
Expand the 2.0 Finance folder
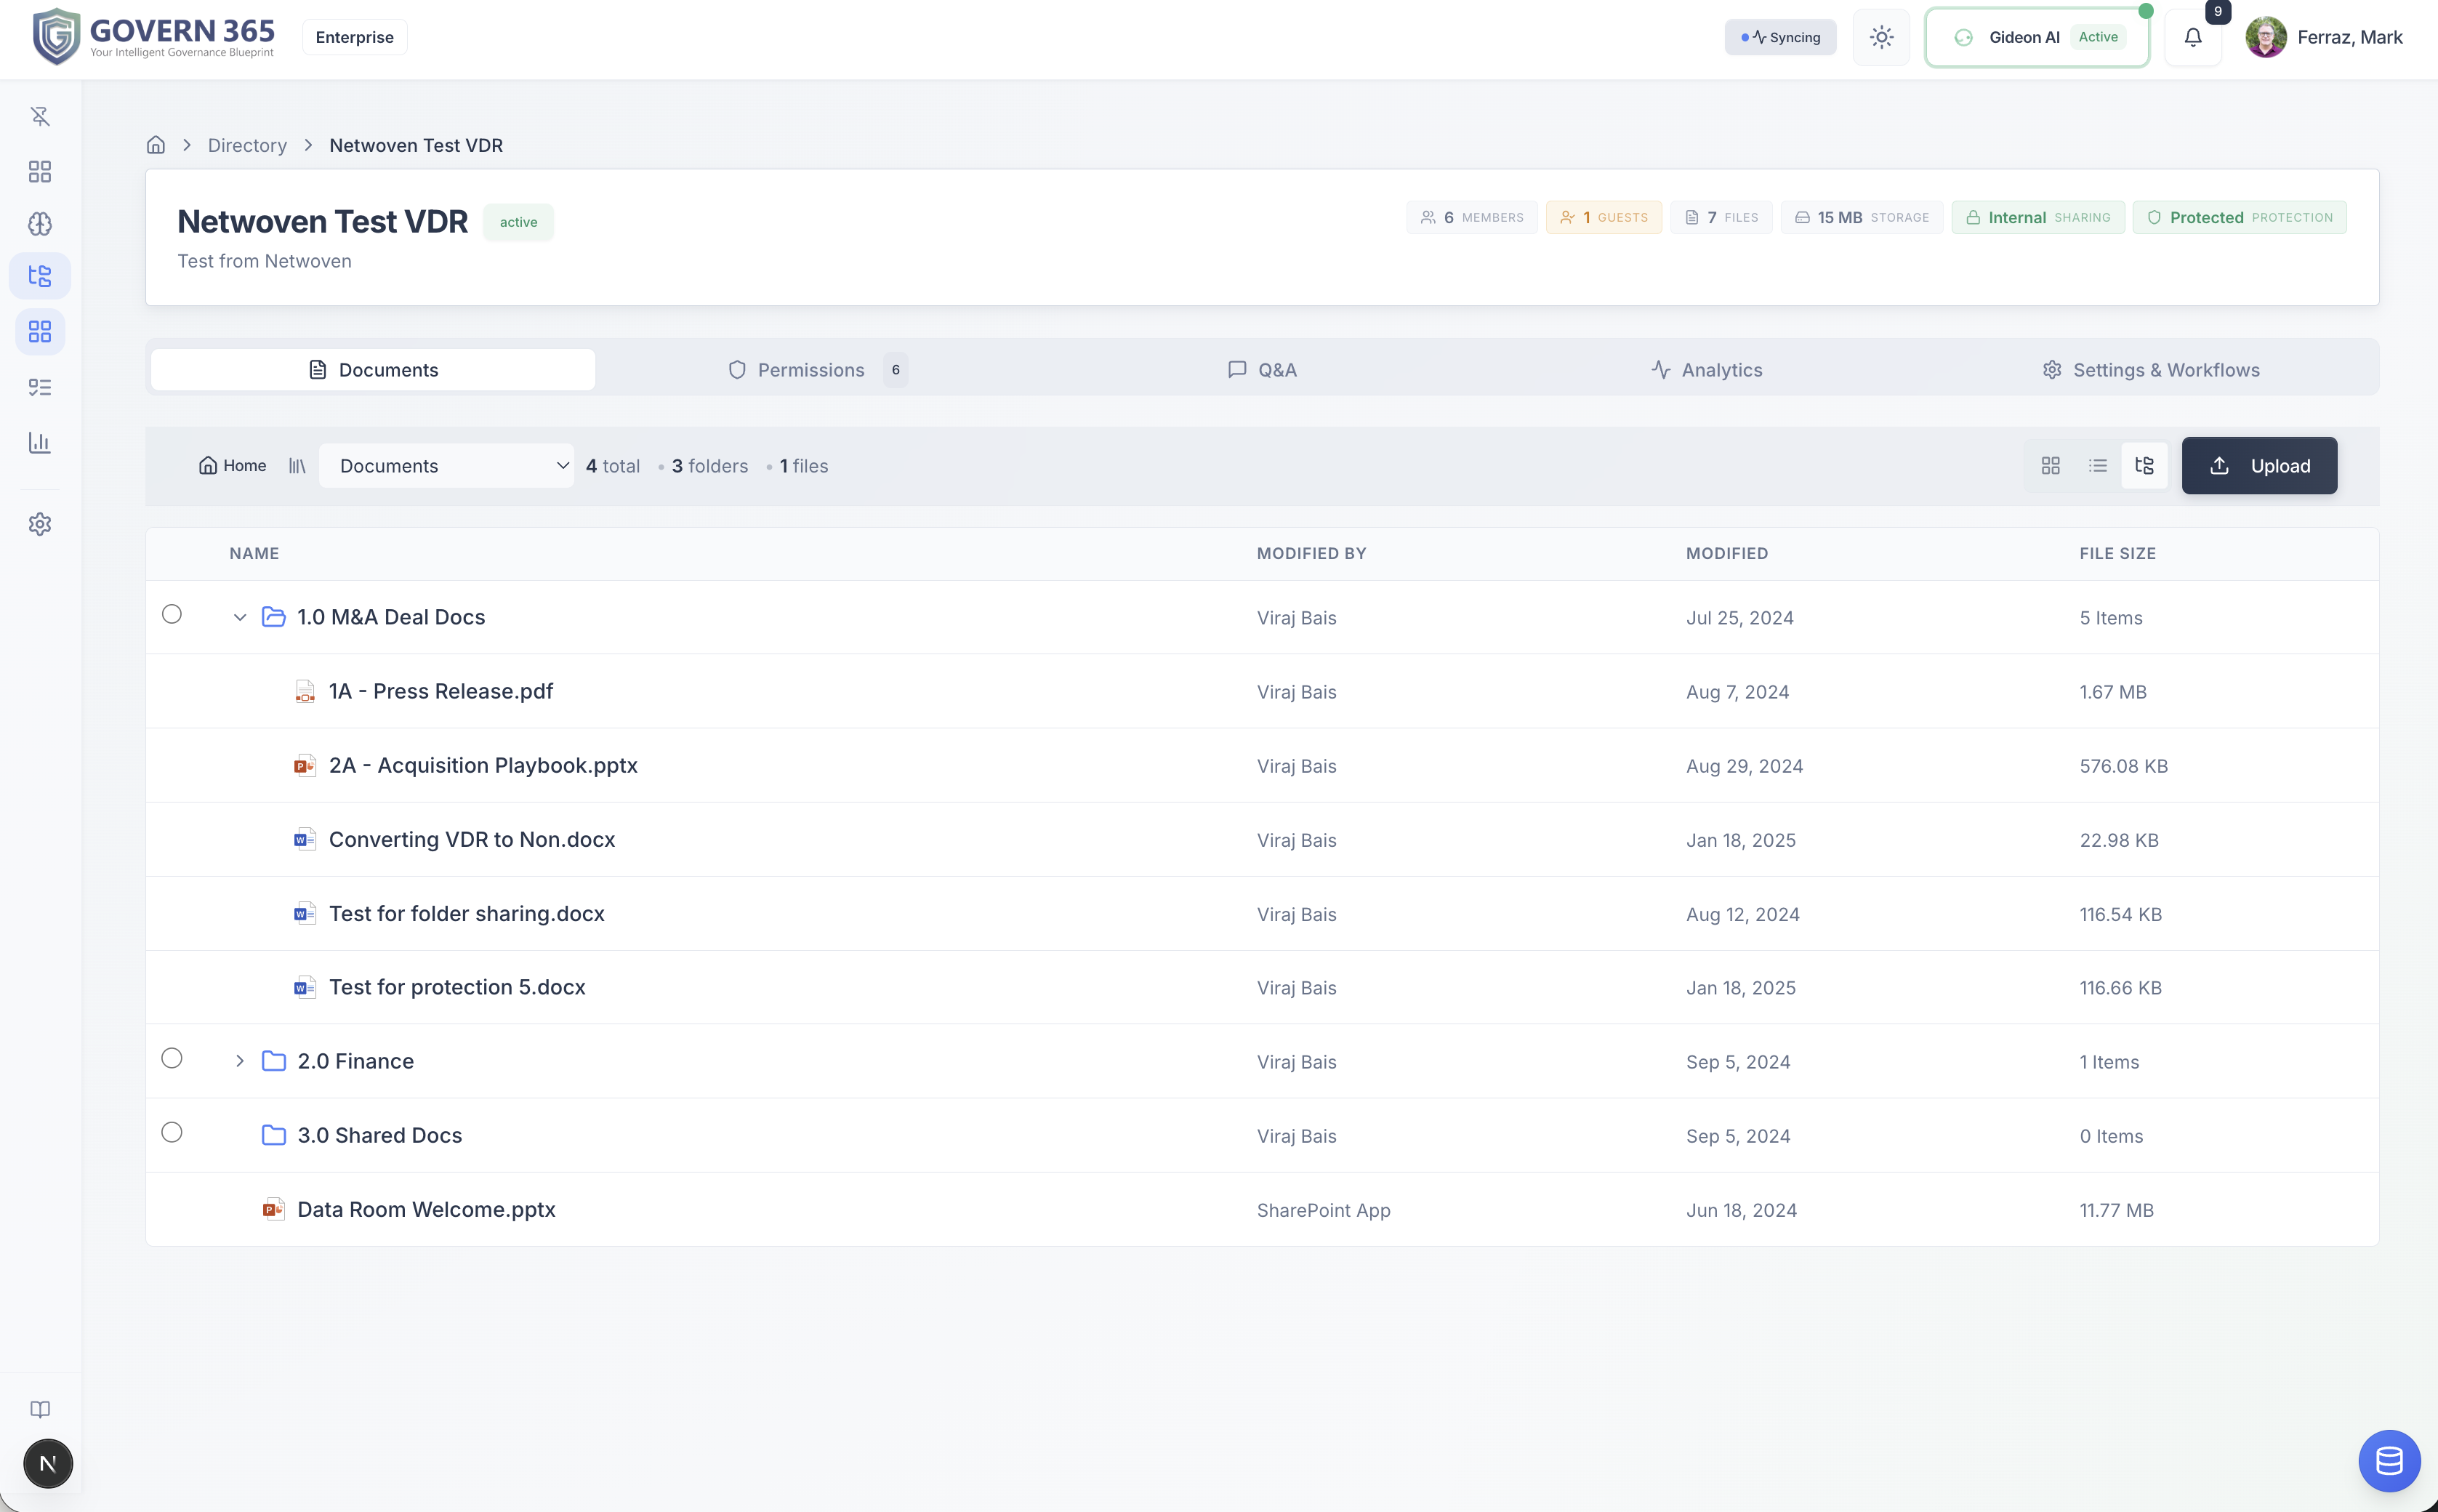coord(240,1062)
